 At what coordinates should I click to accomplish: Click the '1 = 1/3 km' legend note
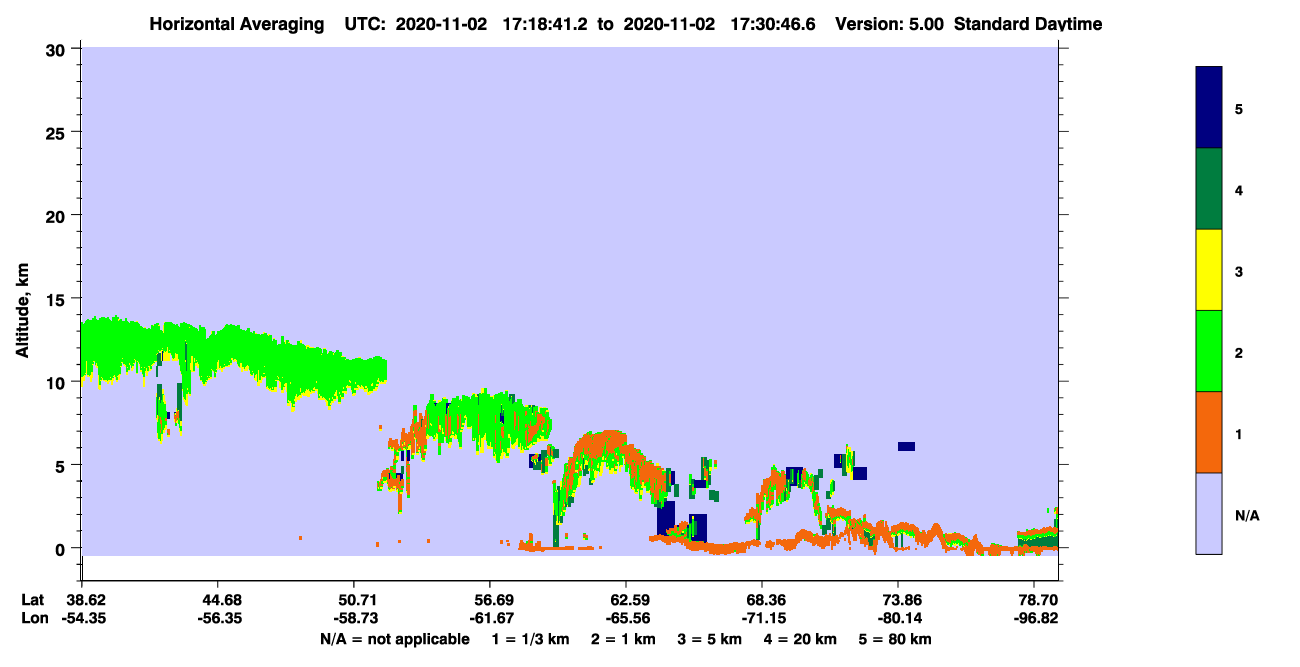[x=531, y=639]
